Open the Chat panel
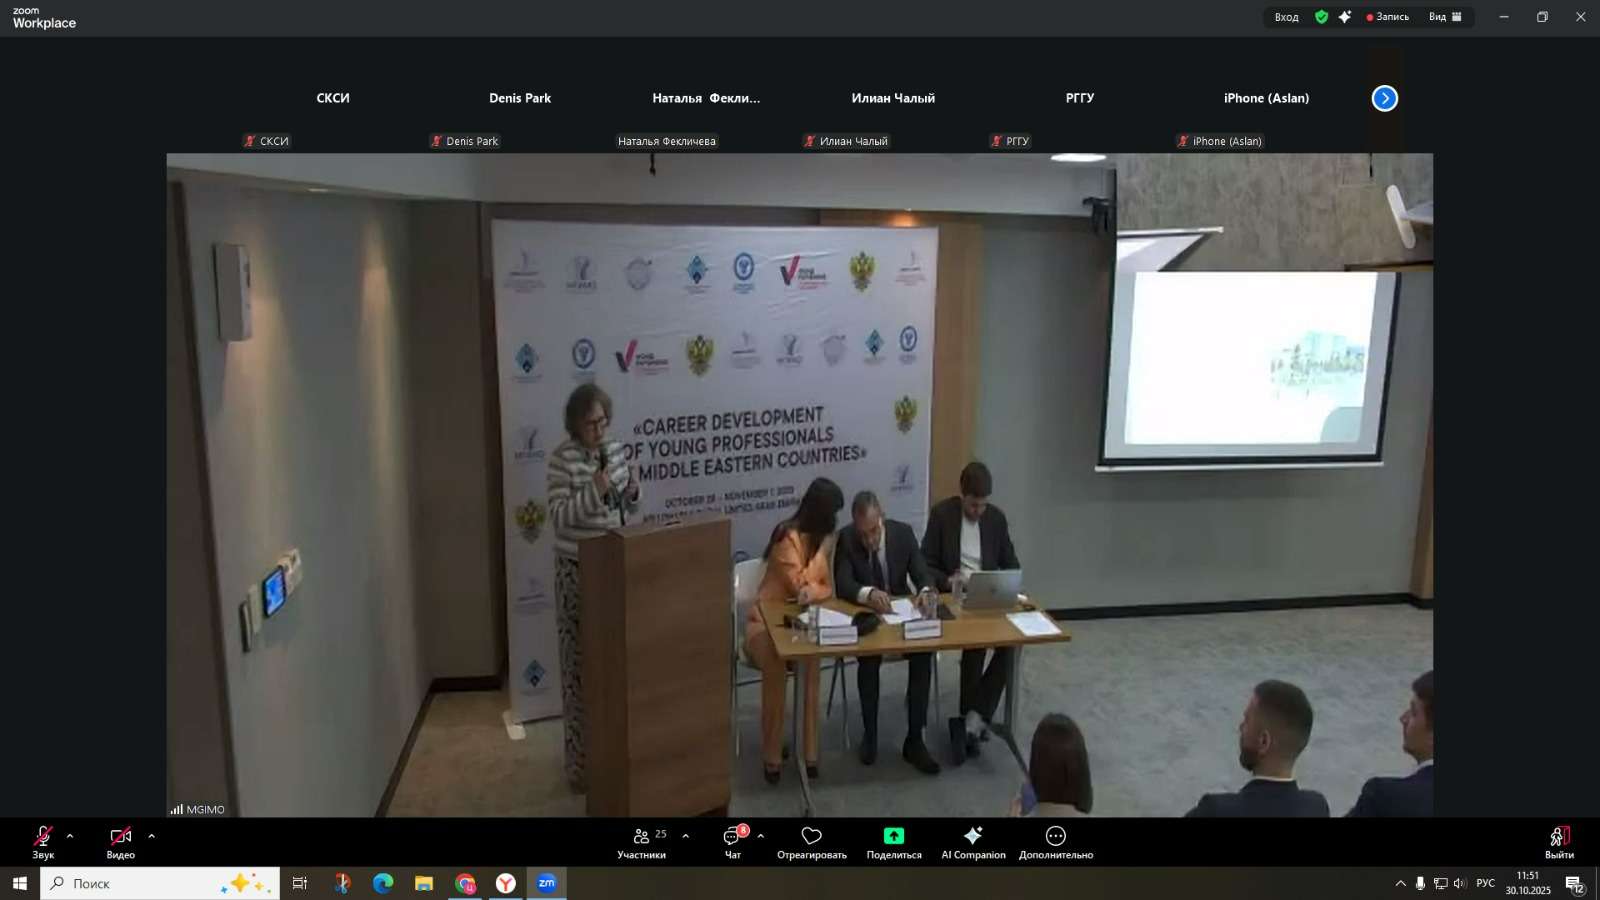 733,842
